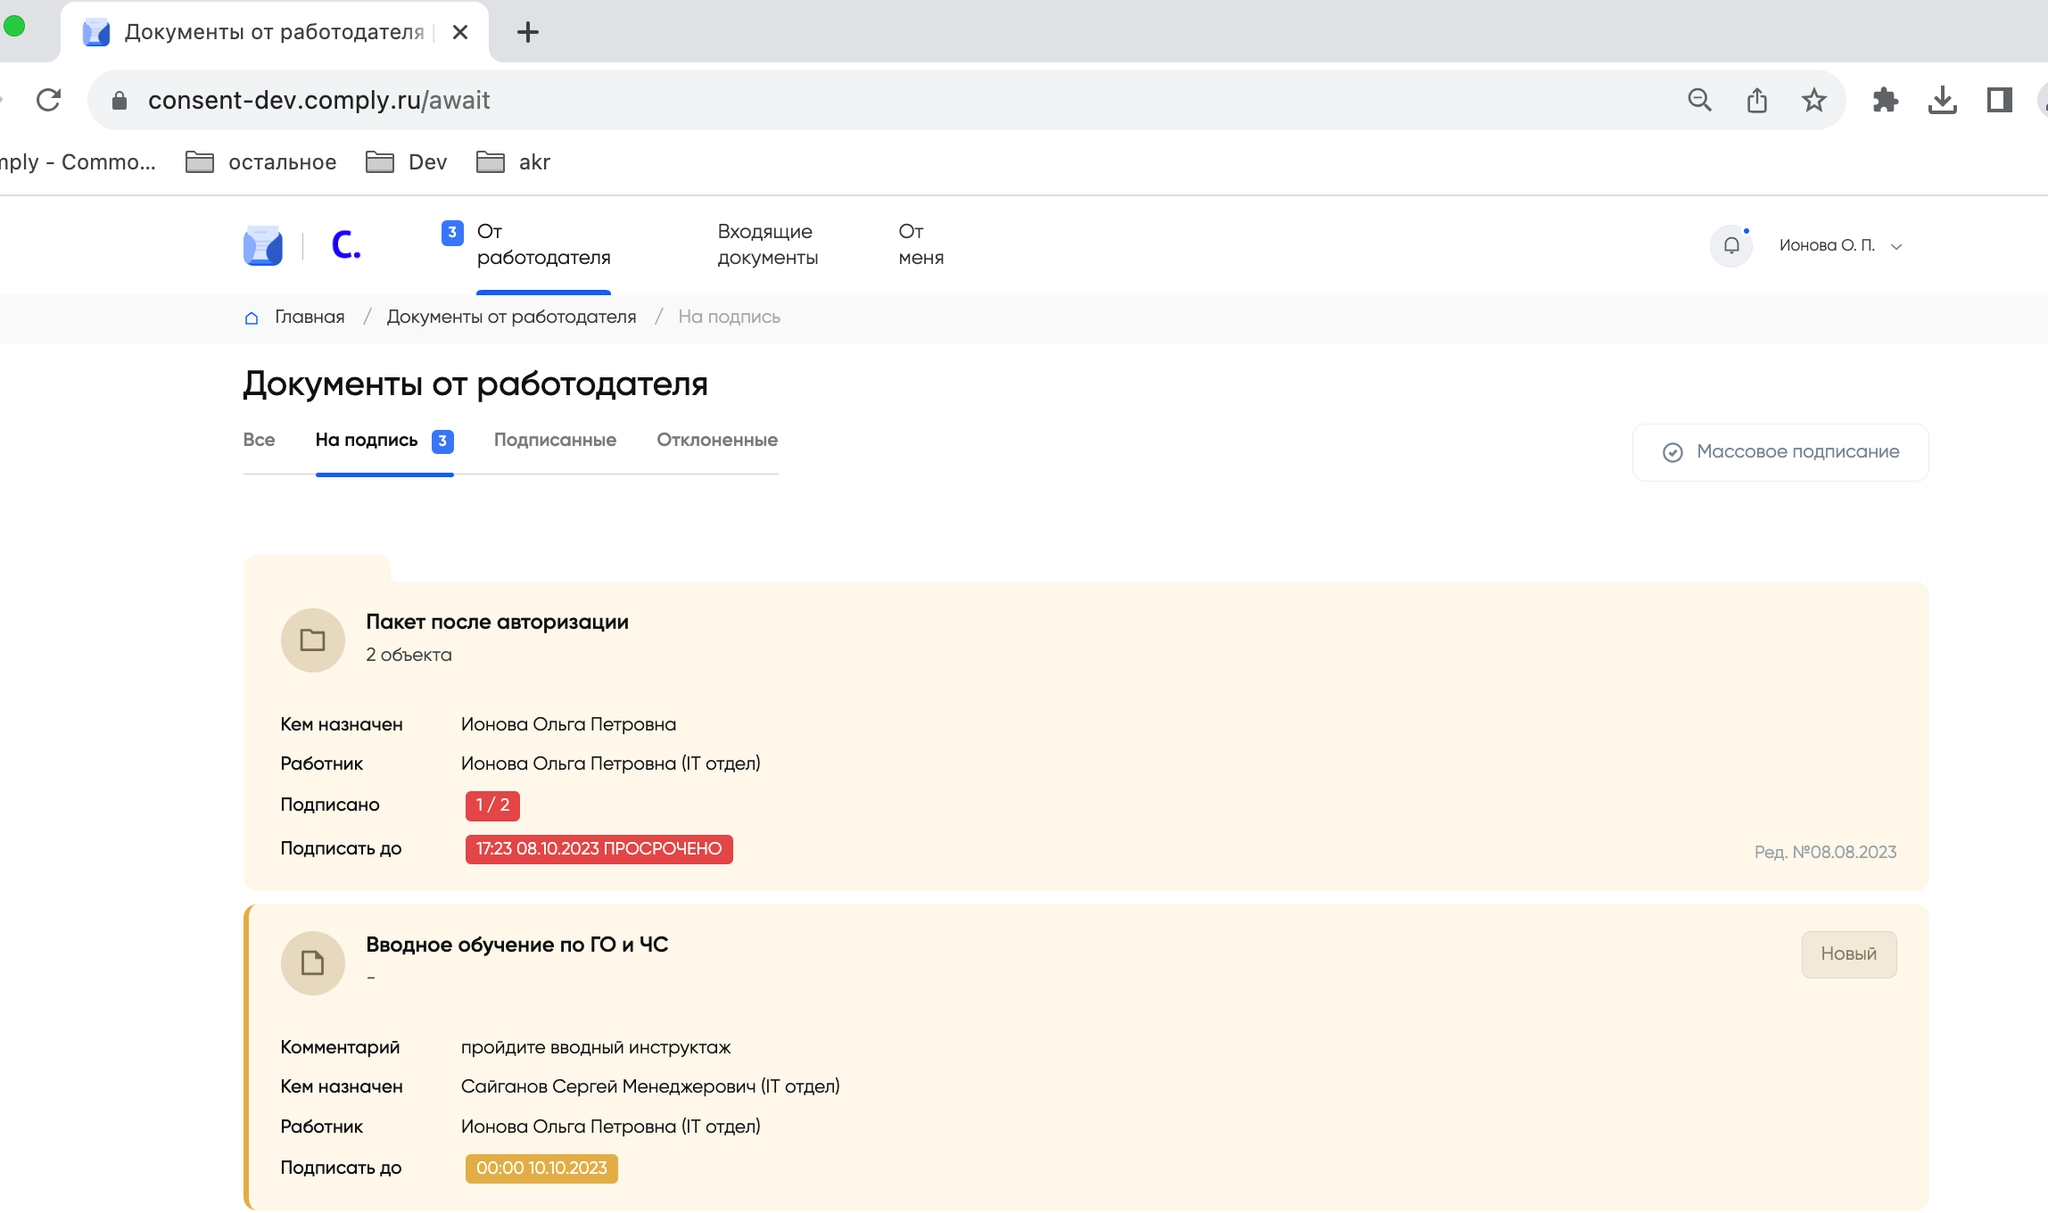
Task: Click the Массовое подписание button
Action: pyautogui.click(x=1780, y=452)
